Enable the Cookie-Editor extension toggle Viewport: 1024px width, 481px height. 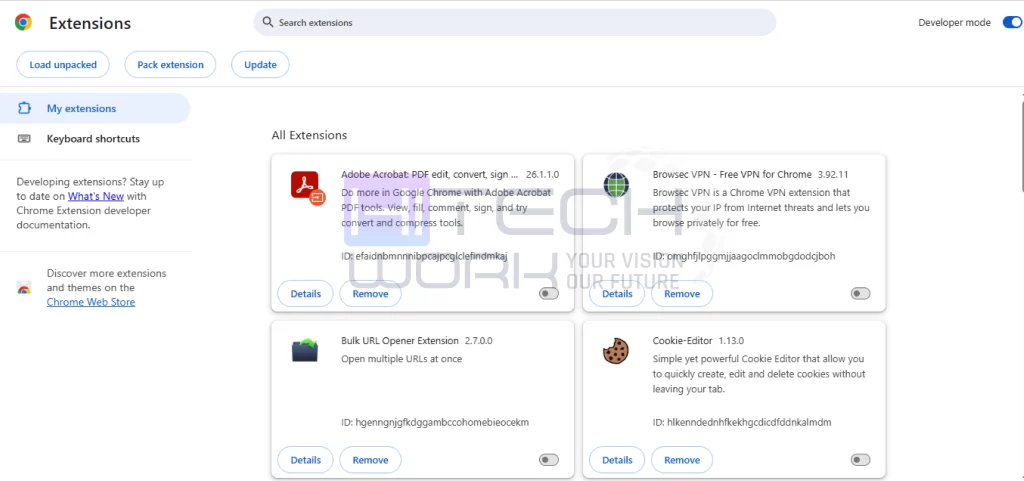pos(860,460)
